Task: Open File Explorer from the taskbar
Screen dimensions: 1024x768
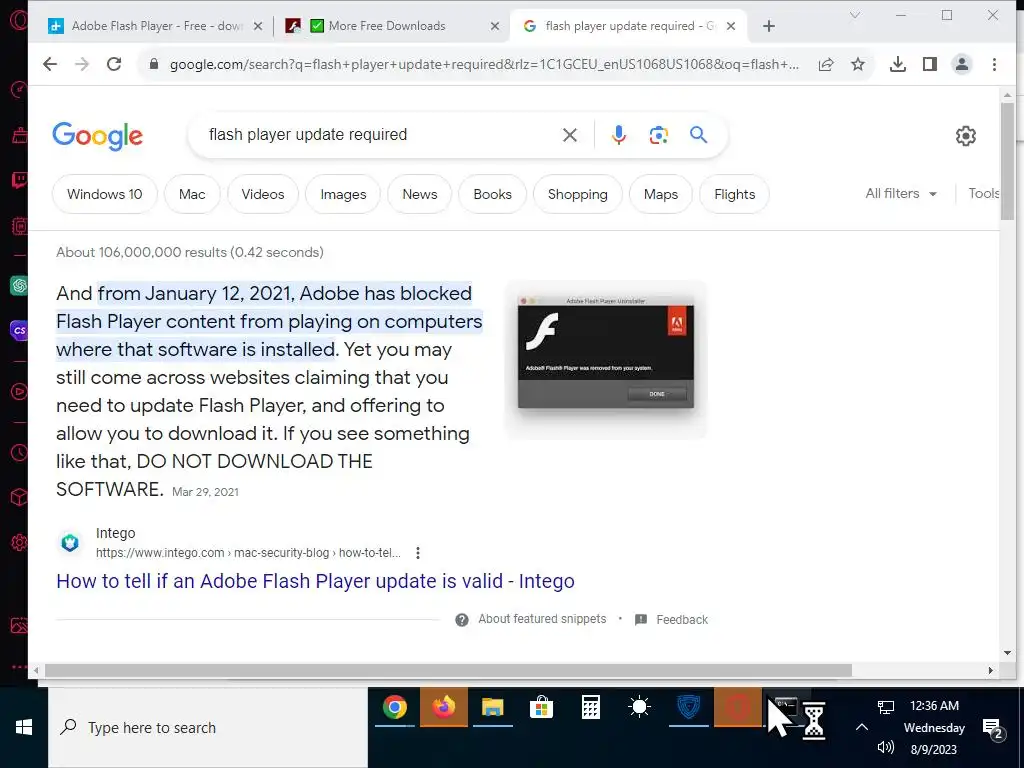Action: [x=493, y=707]
